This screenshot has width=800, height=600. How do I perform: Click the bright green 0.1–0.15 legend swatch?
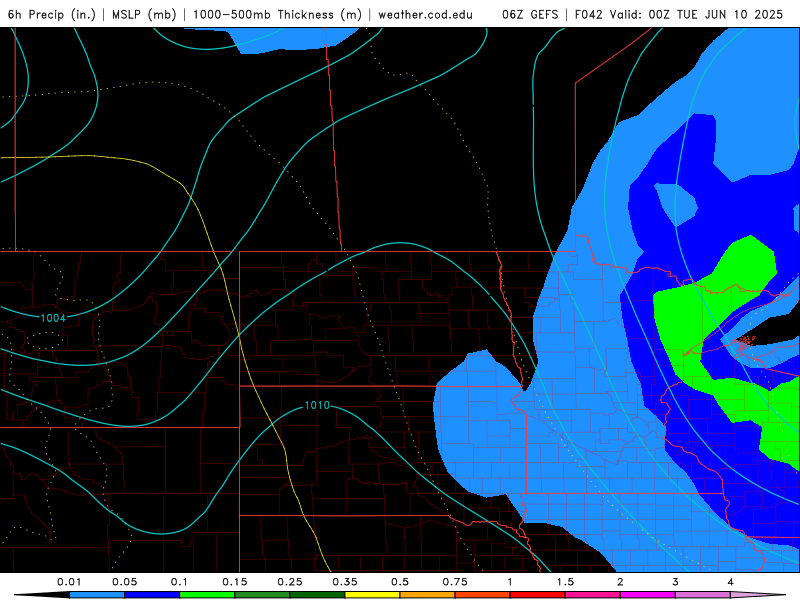click(x=207, y=595)
